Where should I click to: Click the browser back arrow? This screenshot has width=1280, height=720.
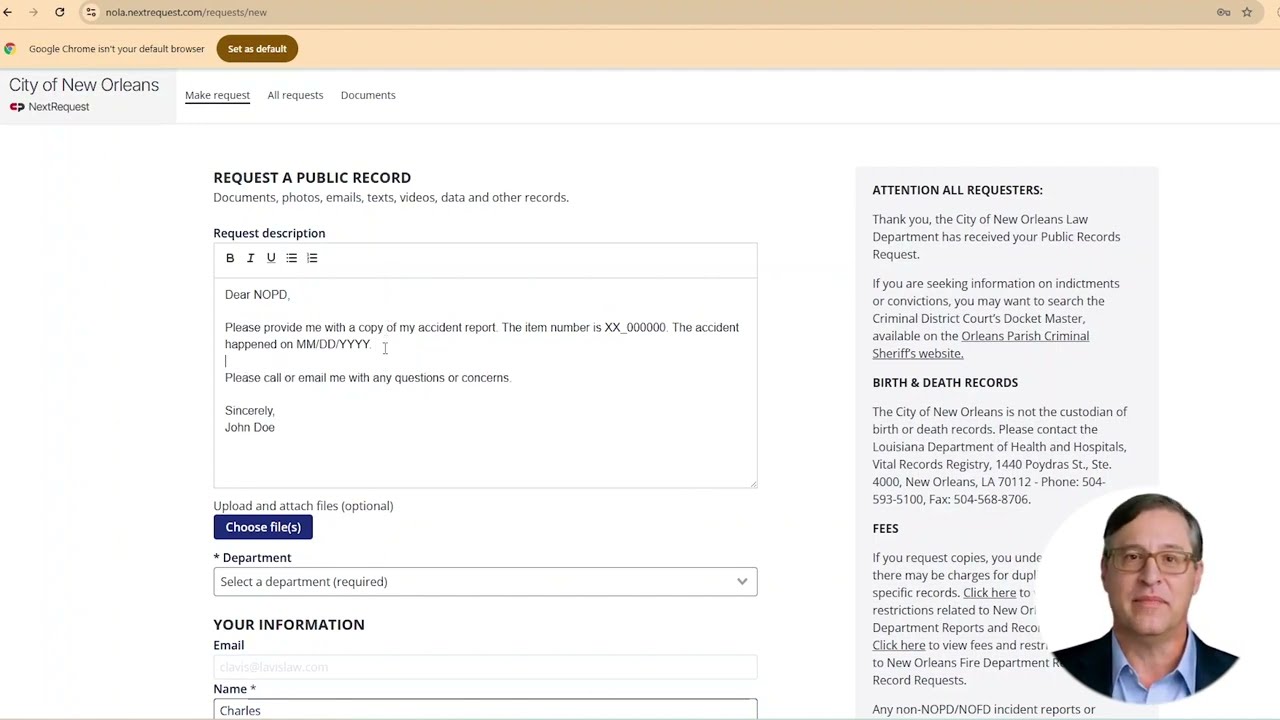click(x=7, y=12)
